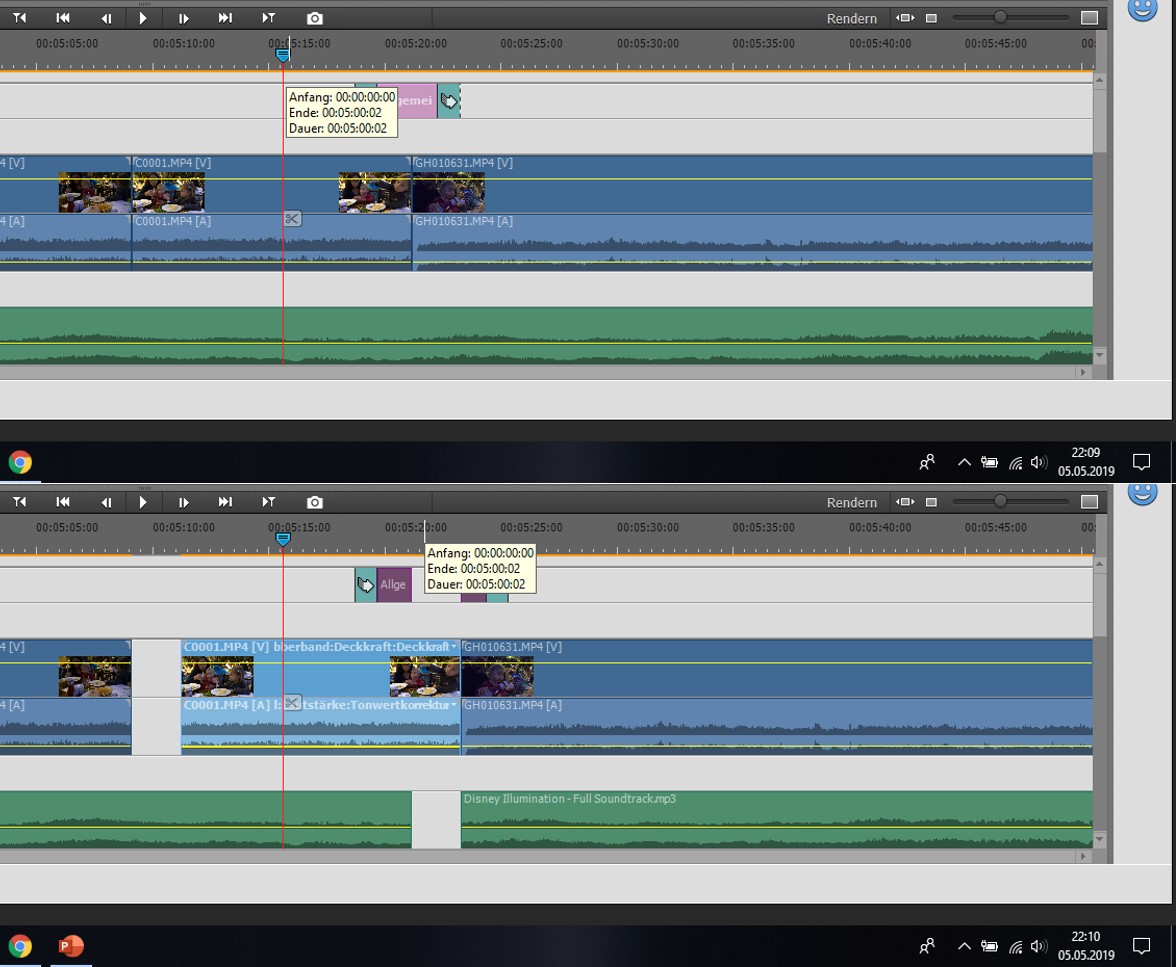1176x967 pixels.
Task: Select the purple Allge title clip
Action: 394,584
